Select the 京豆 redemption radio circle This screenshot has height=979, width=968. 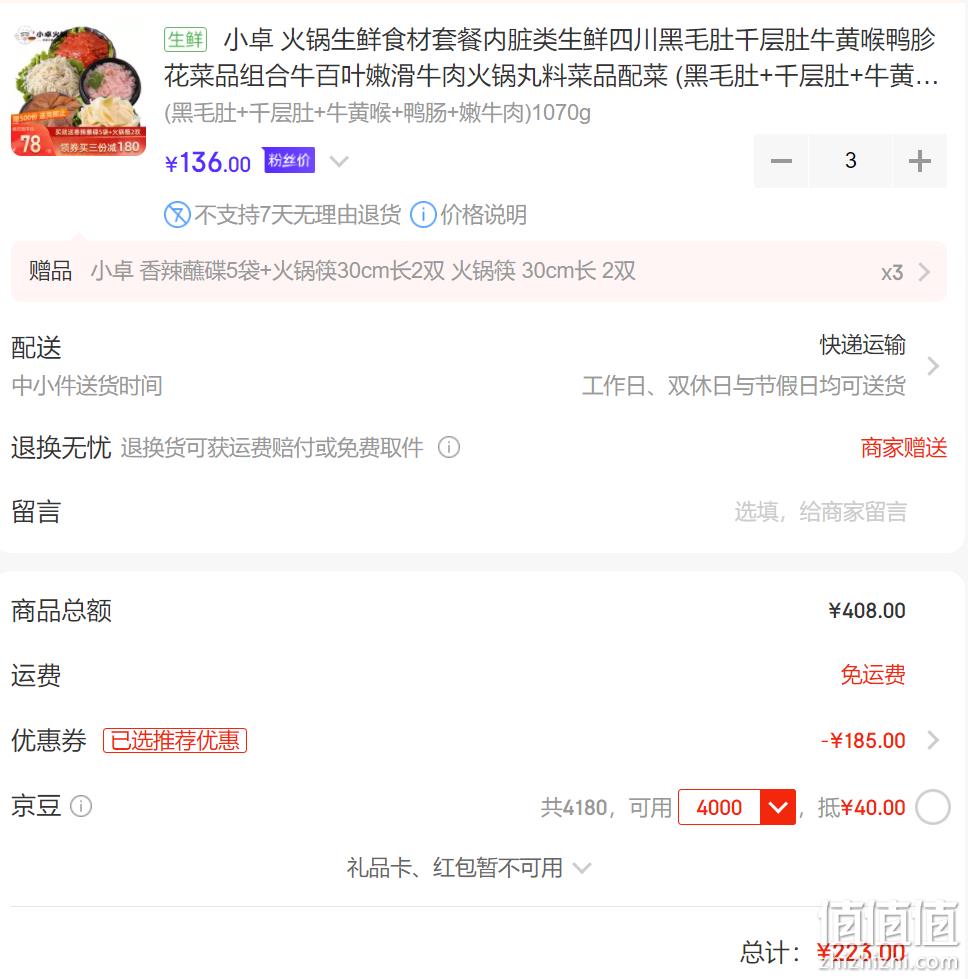(x=932, y=807)
